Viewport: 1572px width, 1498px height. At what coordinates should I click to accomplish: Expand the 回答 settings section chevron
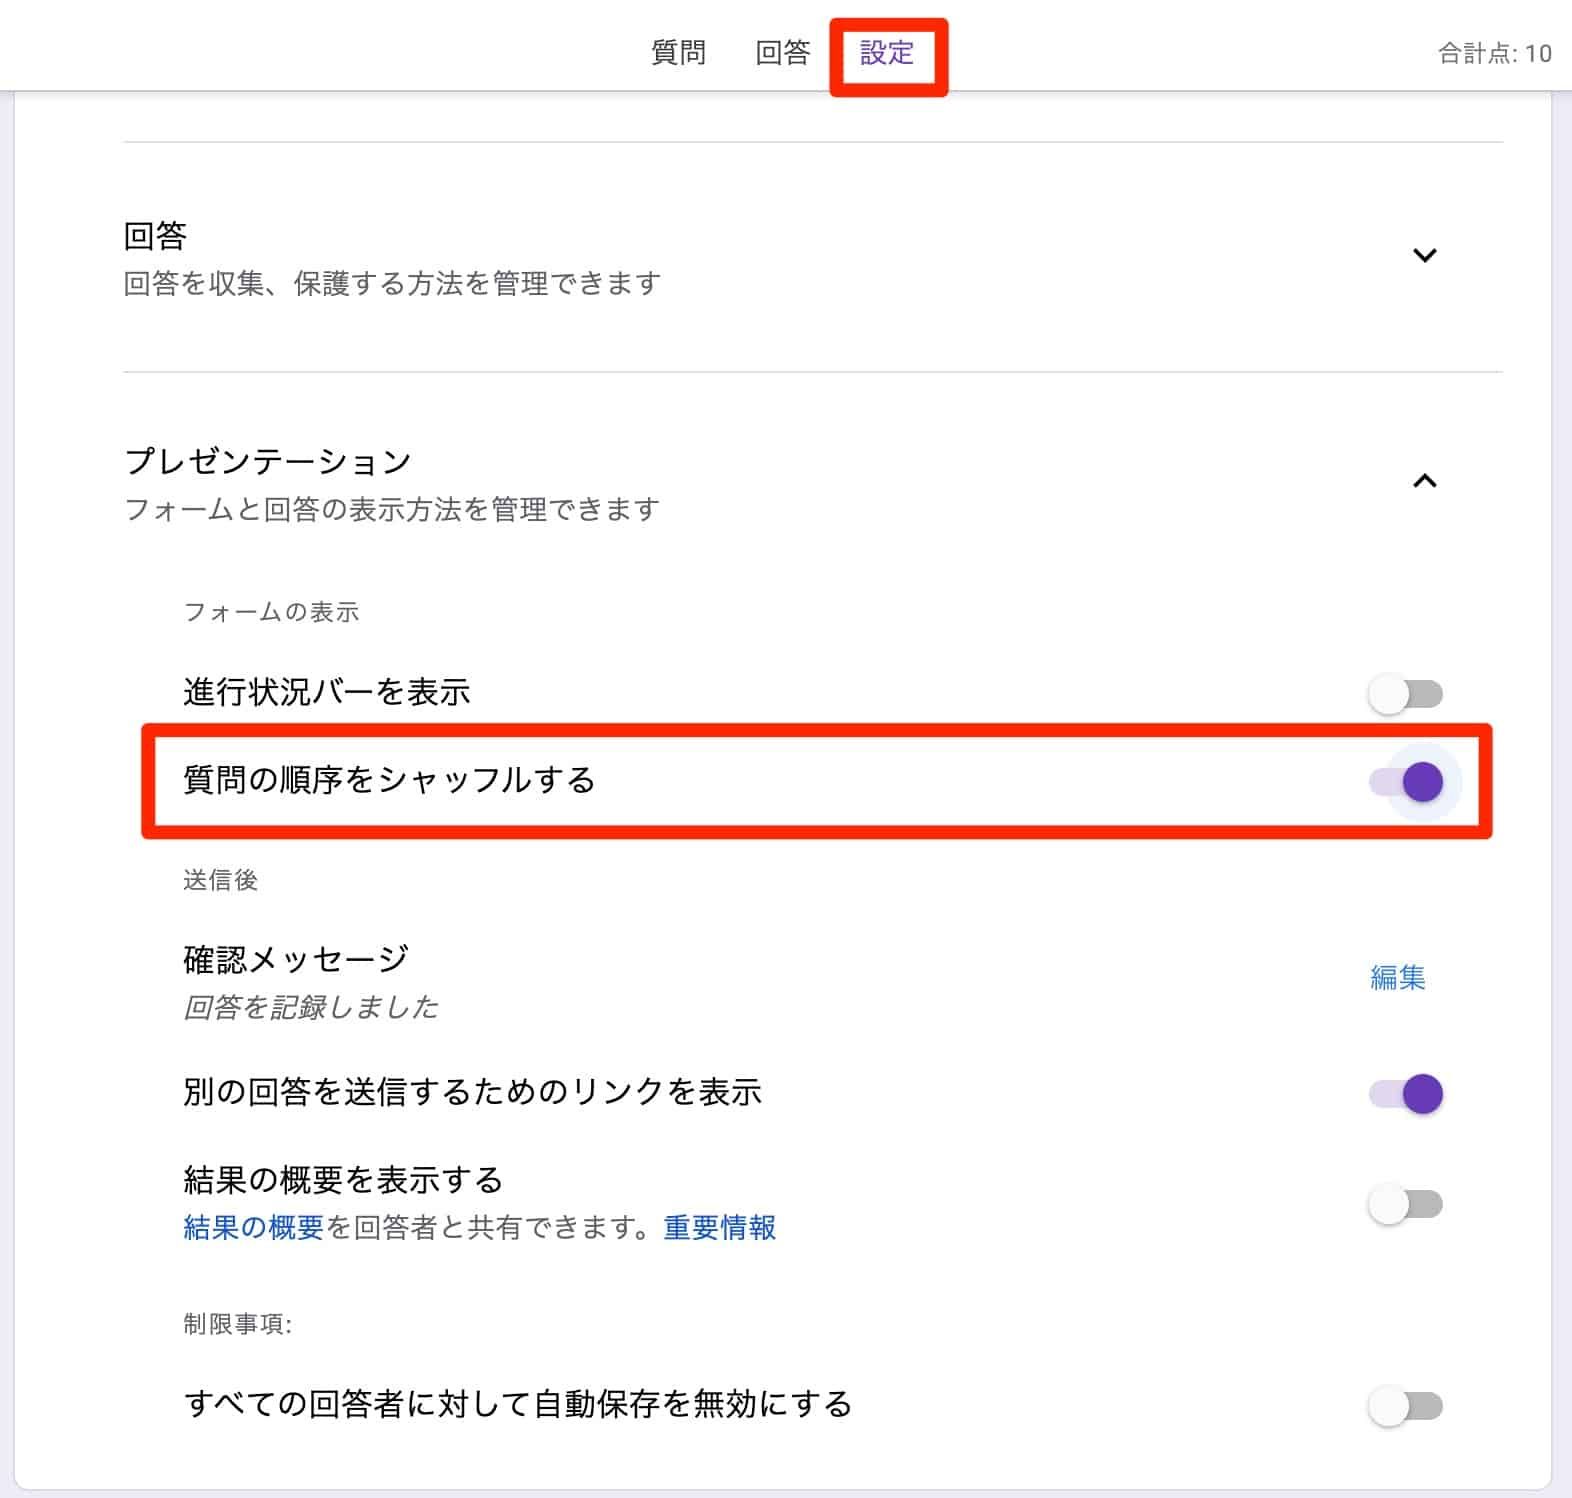pos(1424,255)
